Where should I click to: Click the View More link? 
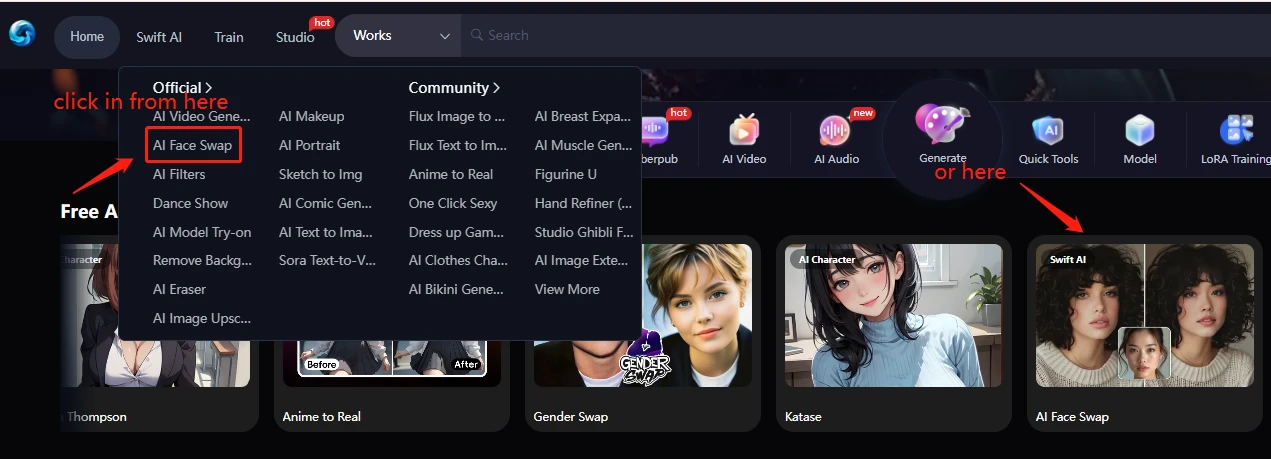click(x=567, y=289)
